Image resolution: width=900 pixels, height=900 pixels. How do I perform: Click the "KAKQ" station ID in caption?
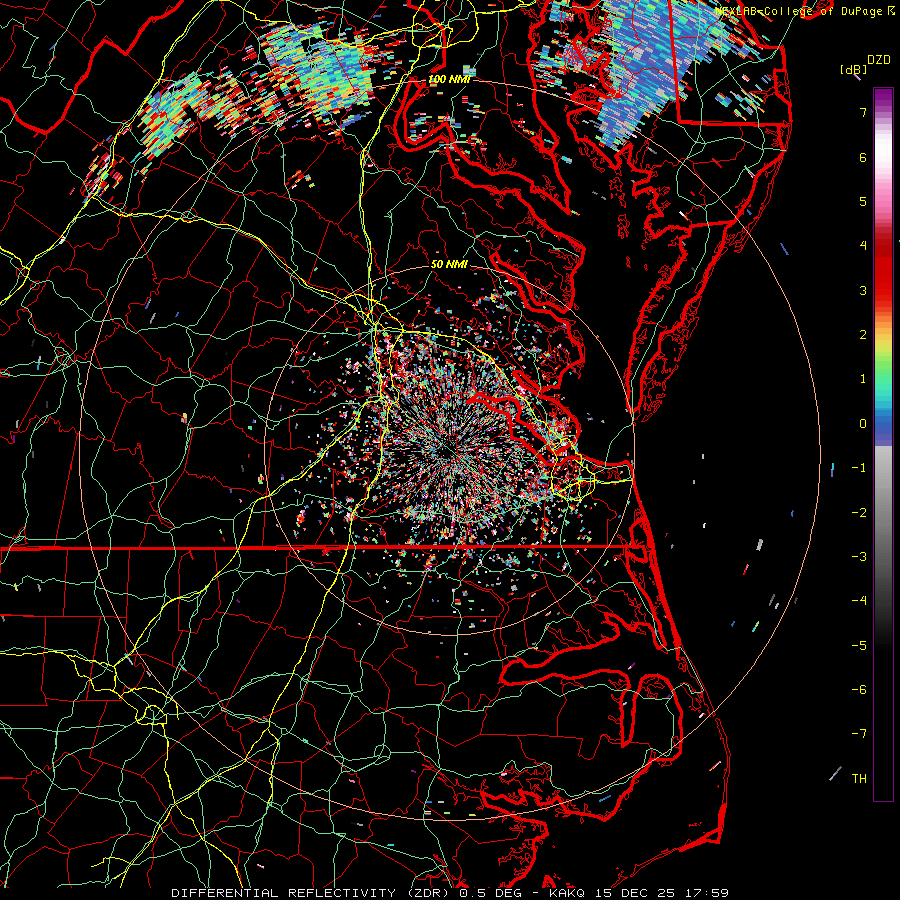[x=568, y=893]
